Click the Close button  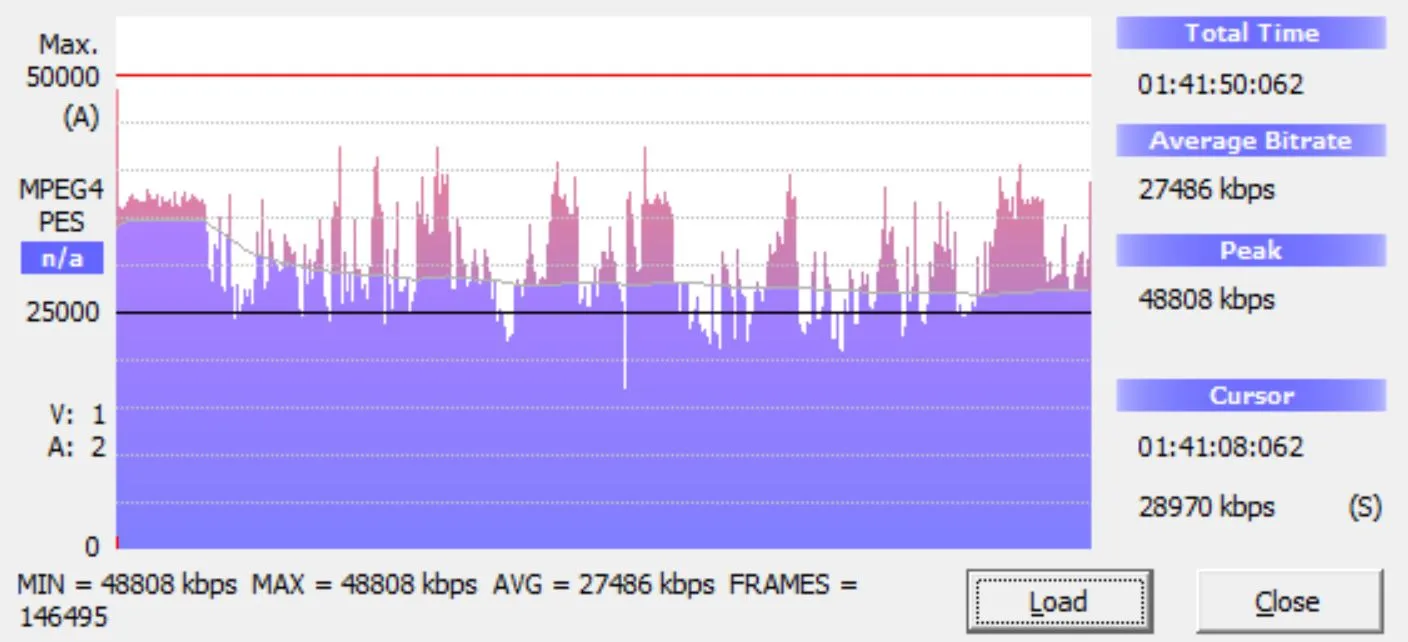[1288, 602]
